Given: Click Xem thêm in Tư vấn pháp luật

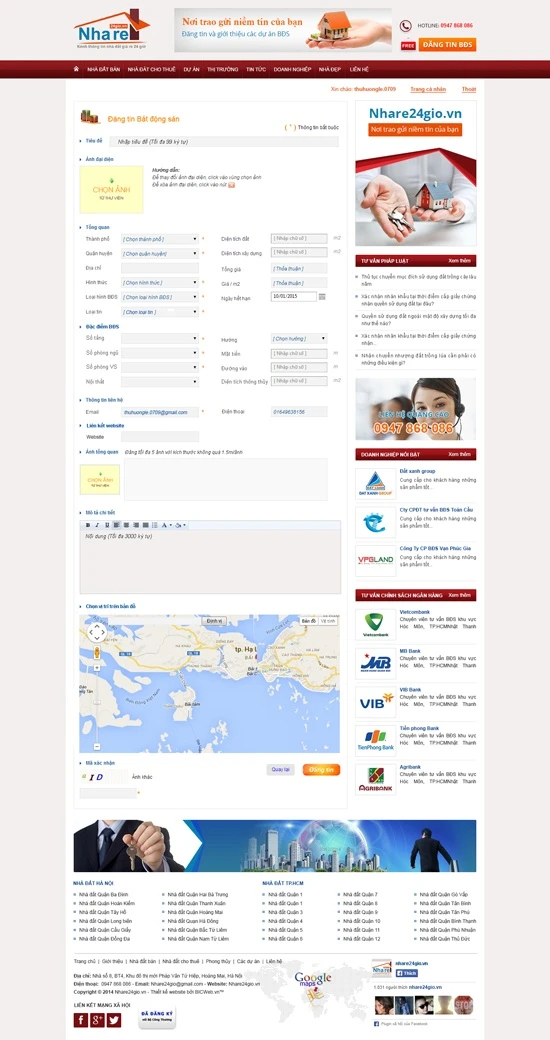Looking at the screenshot, I should [x=459, y=261].
